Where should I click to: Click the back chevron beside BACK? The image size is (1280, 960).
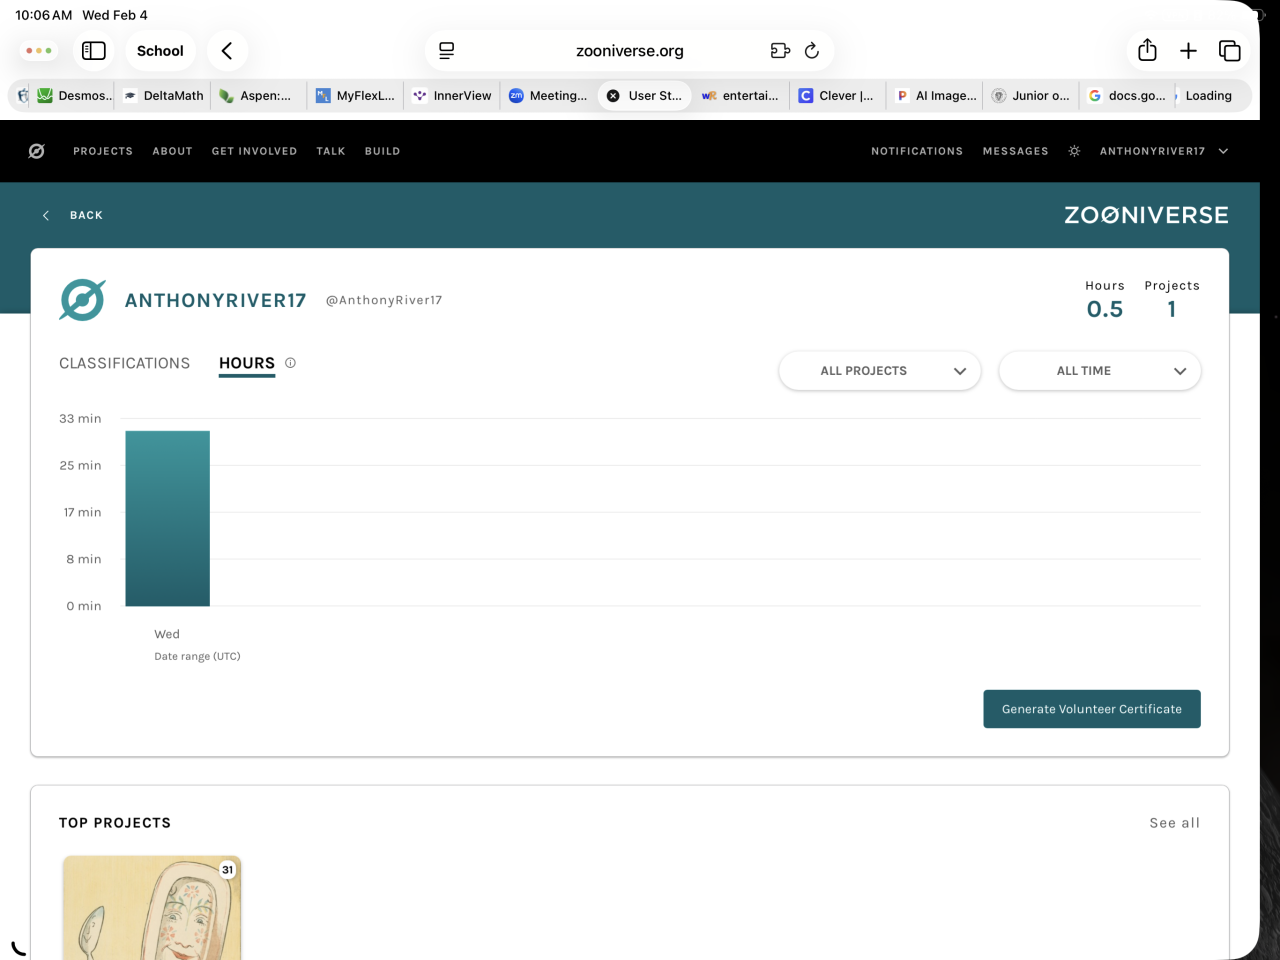click(x=46, y=215)
